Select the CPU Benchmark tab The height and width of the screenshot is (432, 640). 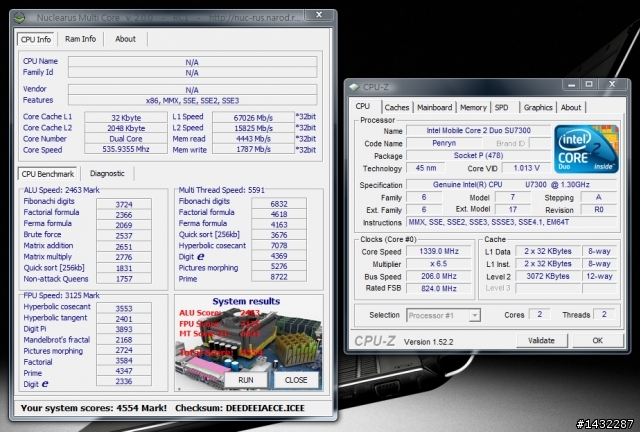coord(48,174)
